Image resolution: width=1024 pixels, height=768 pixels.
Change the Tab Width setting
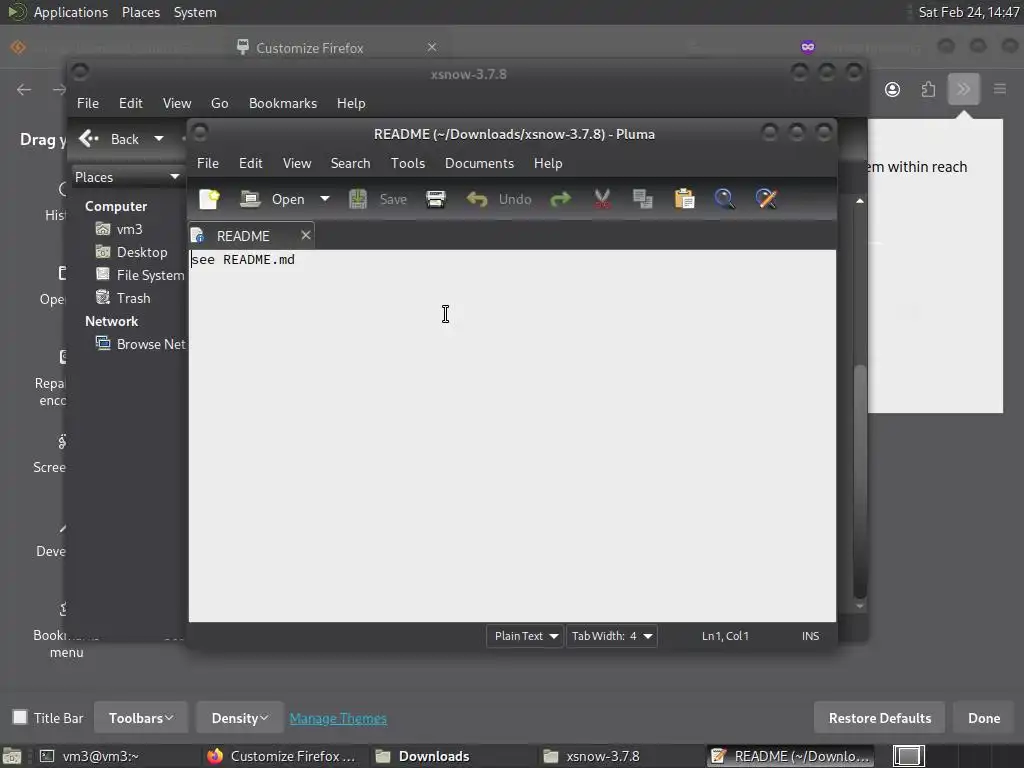pos(612,636)
